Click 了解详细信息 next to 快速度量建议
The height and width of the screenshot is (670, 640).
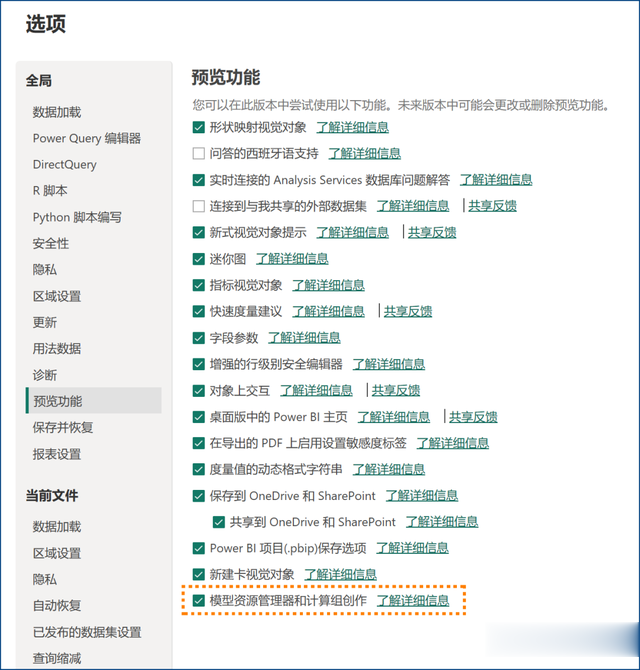pos(328,311)
